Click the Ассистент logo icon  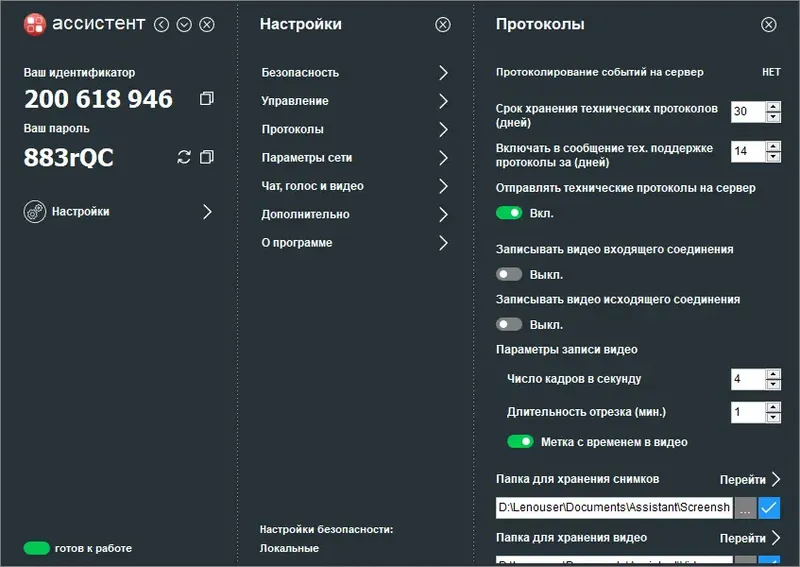[x=35, y=24]
